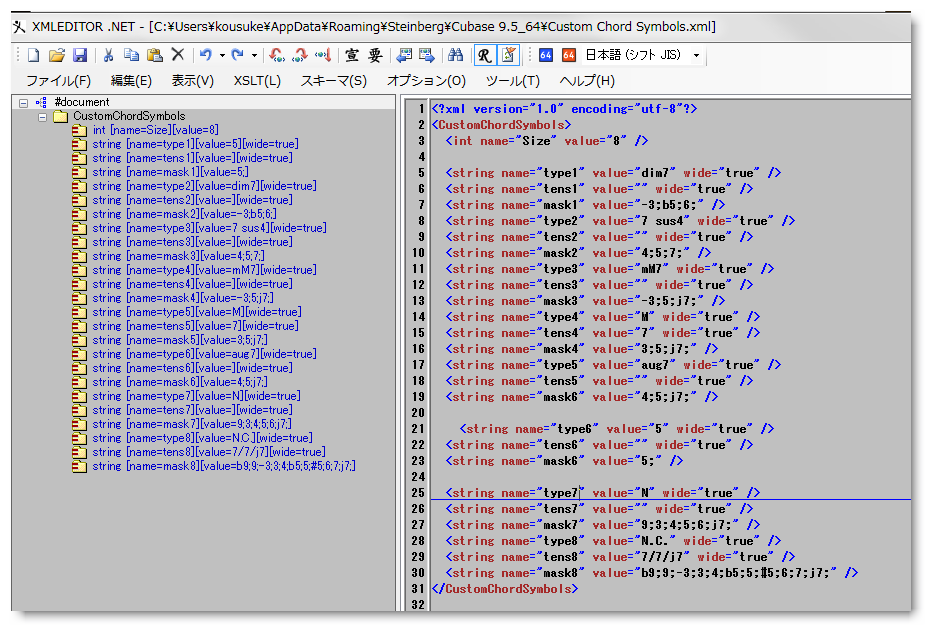Open the redo history dropdown arrow

pos(254,55)
